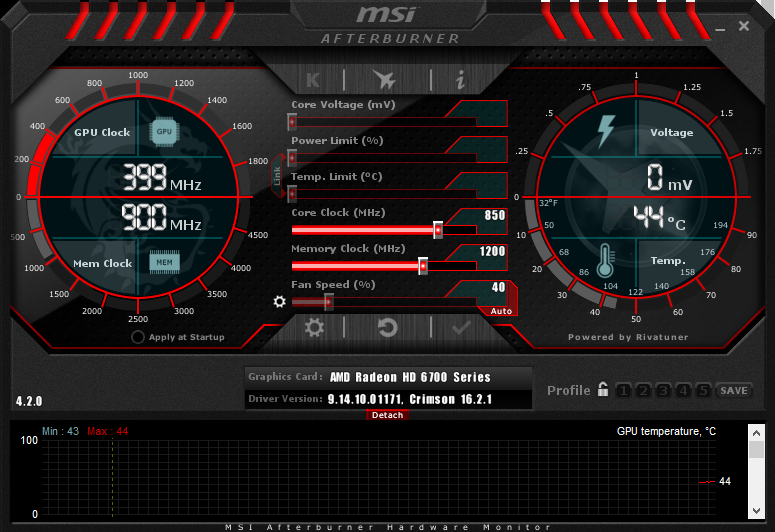Viewport: 775px width, 532px height.
Task: Select profile slot 3
Action: 663,391
